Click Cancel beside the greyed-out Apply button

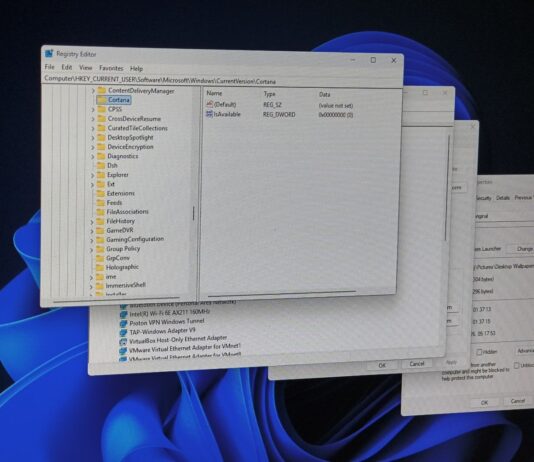tap(417, 364)
